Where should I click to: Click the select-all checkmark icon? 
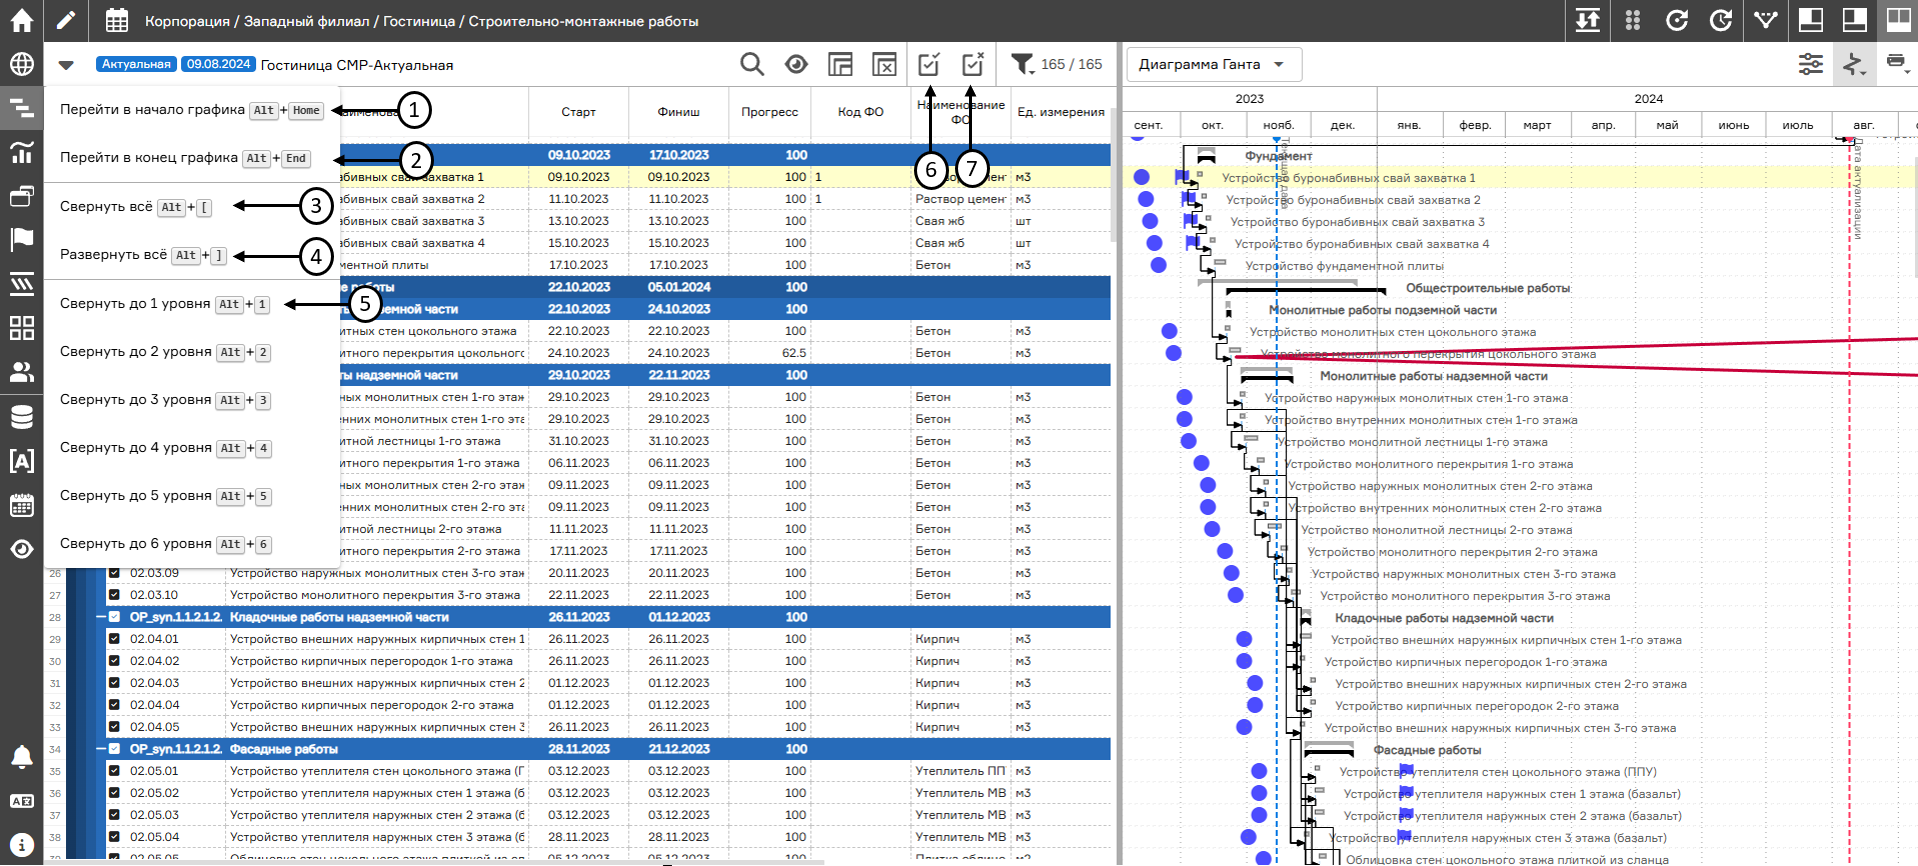(x=929, y=65)
